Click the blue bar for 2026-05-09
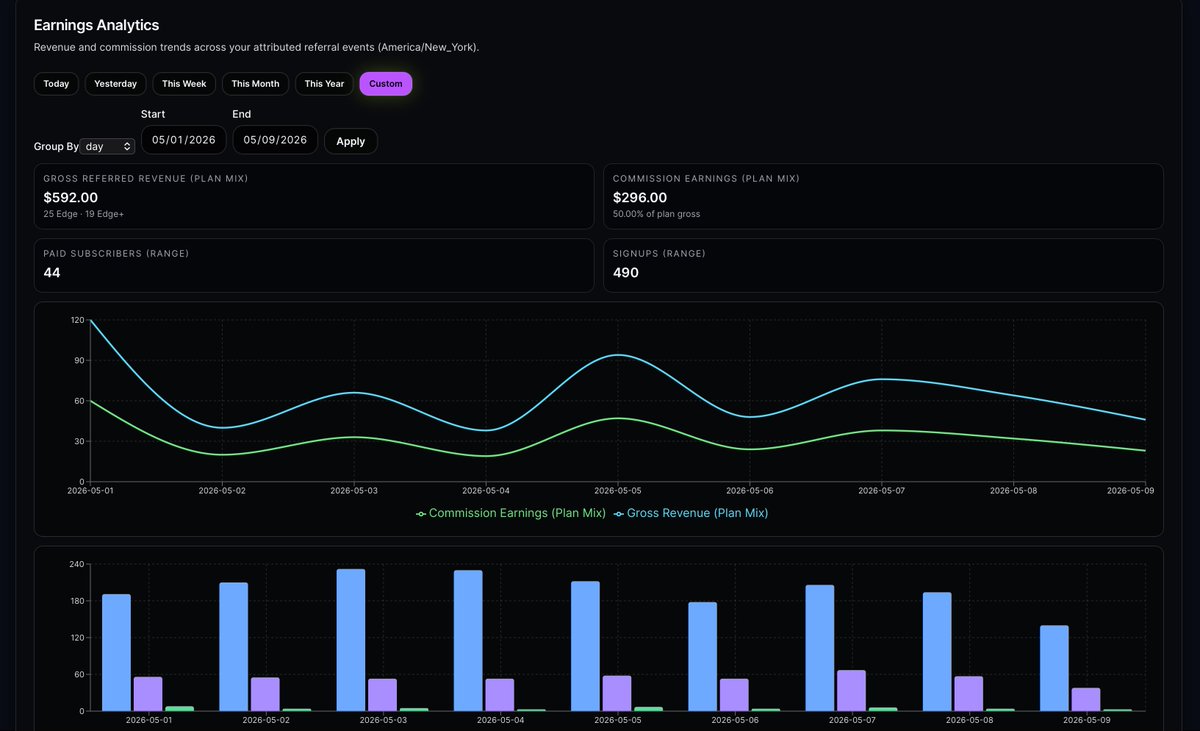This screenshot has width=1200, height=731. tap(1054, 668)
